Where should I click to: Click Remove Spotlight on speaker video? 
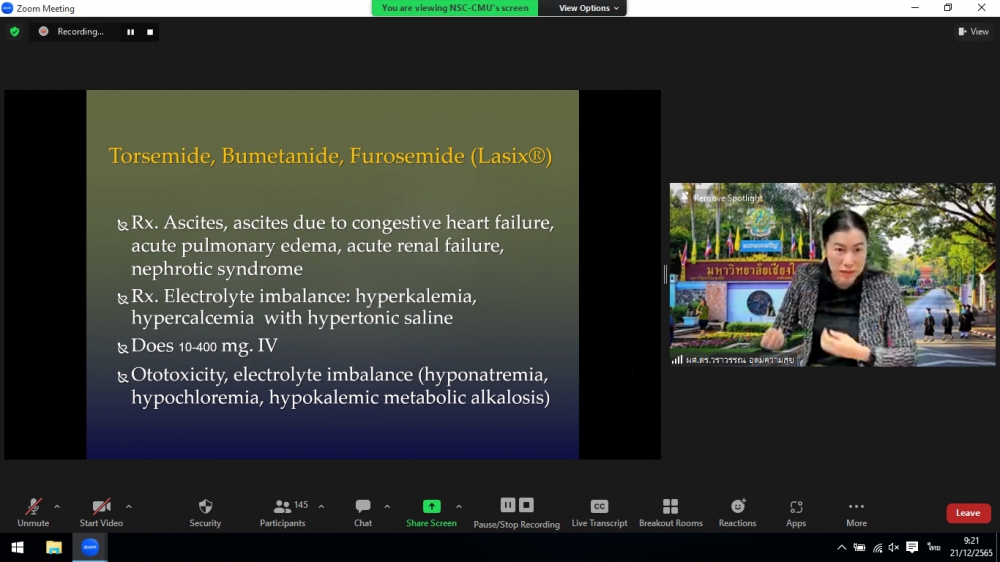tap(727, 198)
